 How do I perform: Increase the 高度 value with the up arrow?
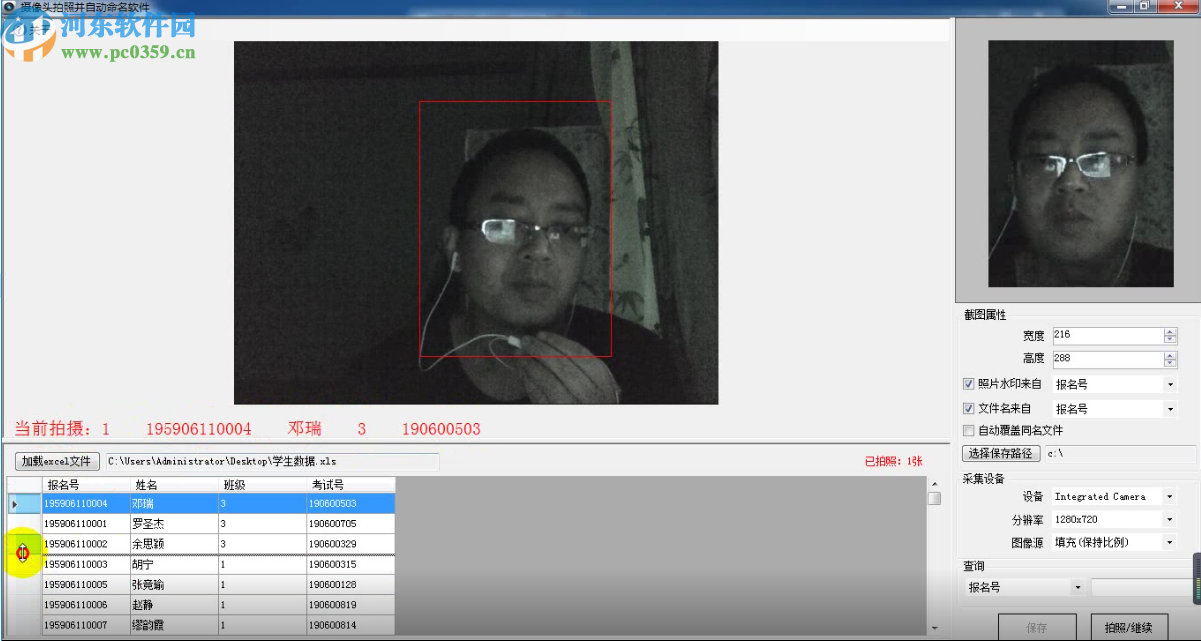(1170, 355)
